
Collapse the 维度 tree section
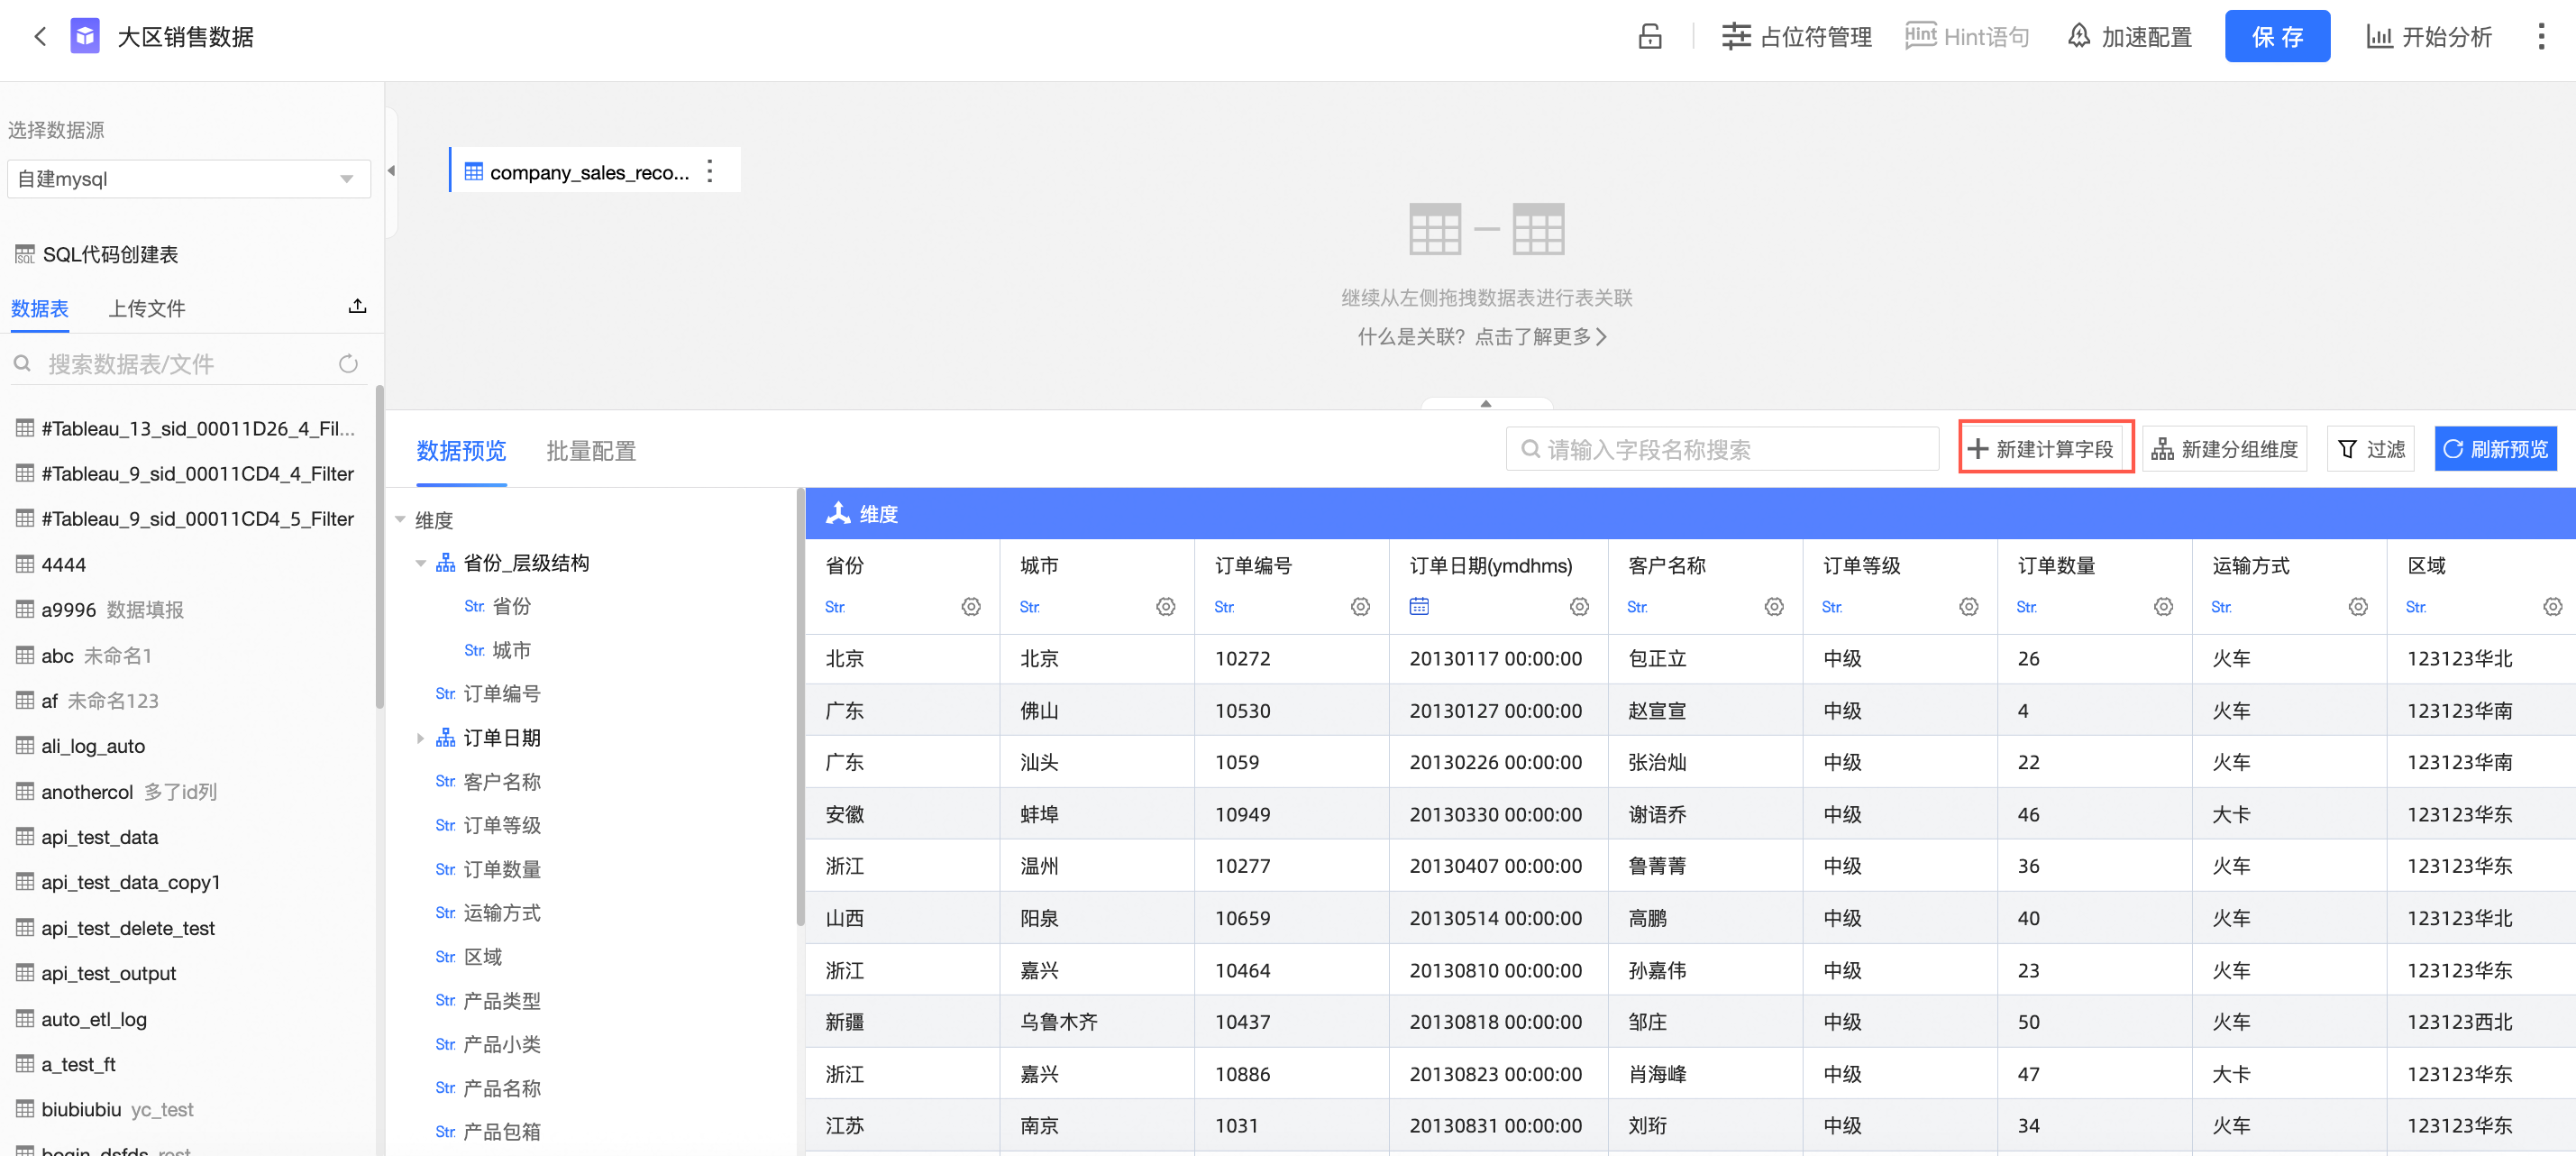coord(400,519)
